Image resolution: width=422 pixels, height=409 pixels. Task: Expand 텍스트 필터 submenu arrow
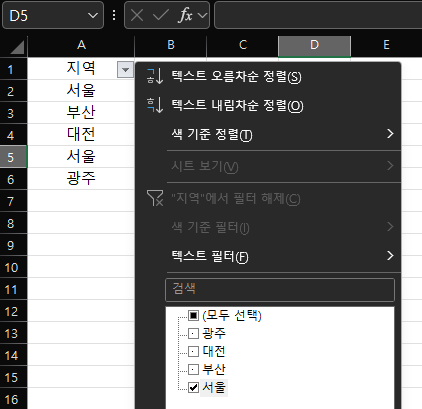coord(390,256)
